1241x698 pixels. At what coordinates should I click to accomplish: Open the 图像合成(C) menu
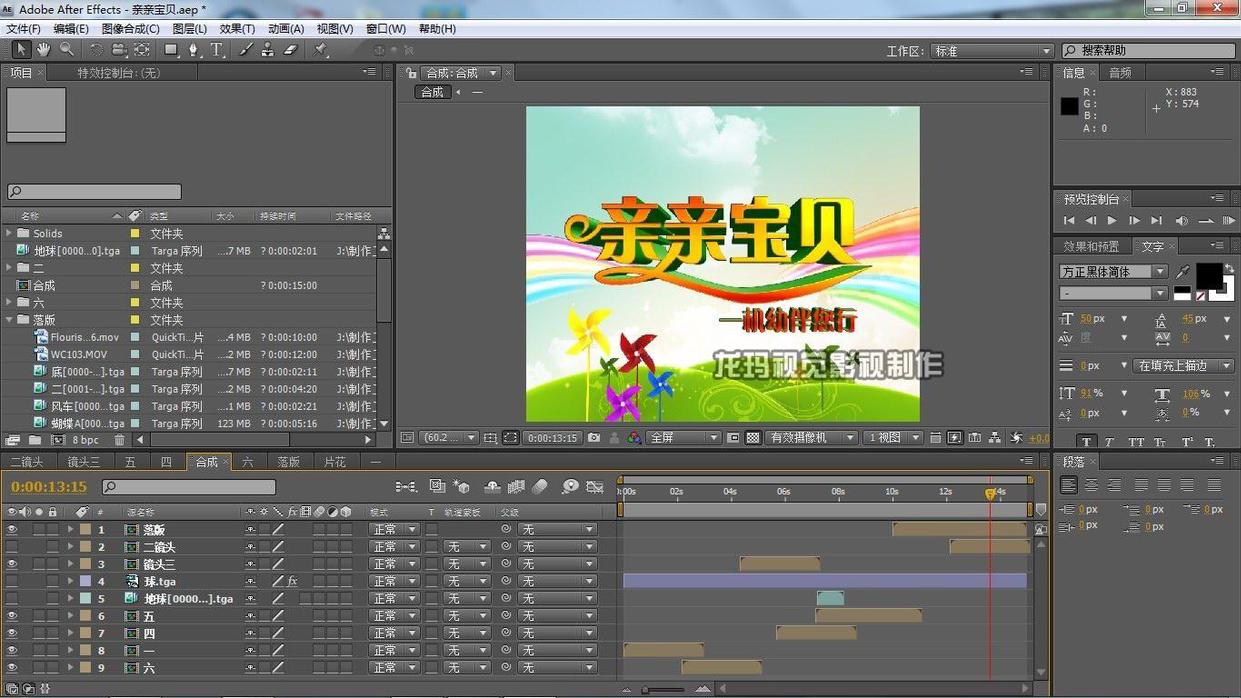[130, 29]
